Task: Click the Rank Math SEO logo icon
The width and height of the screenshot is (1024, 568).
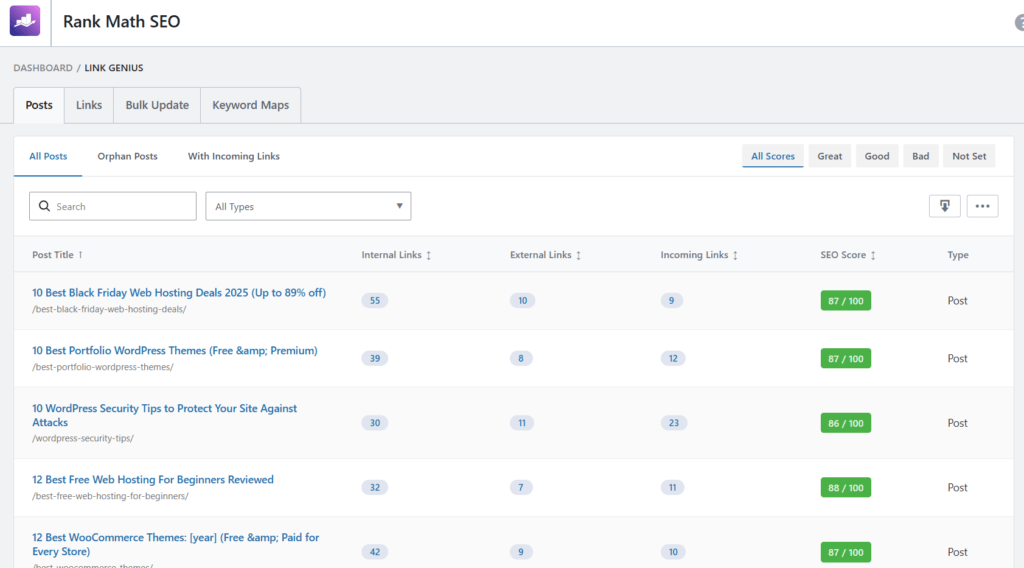Action: click(x=25, y=21)
